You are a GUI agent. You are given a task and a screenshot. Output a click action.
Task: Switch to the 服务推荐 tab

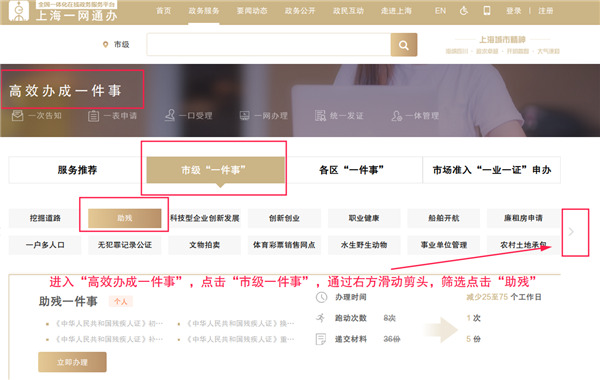(x=77, y=170)
